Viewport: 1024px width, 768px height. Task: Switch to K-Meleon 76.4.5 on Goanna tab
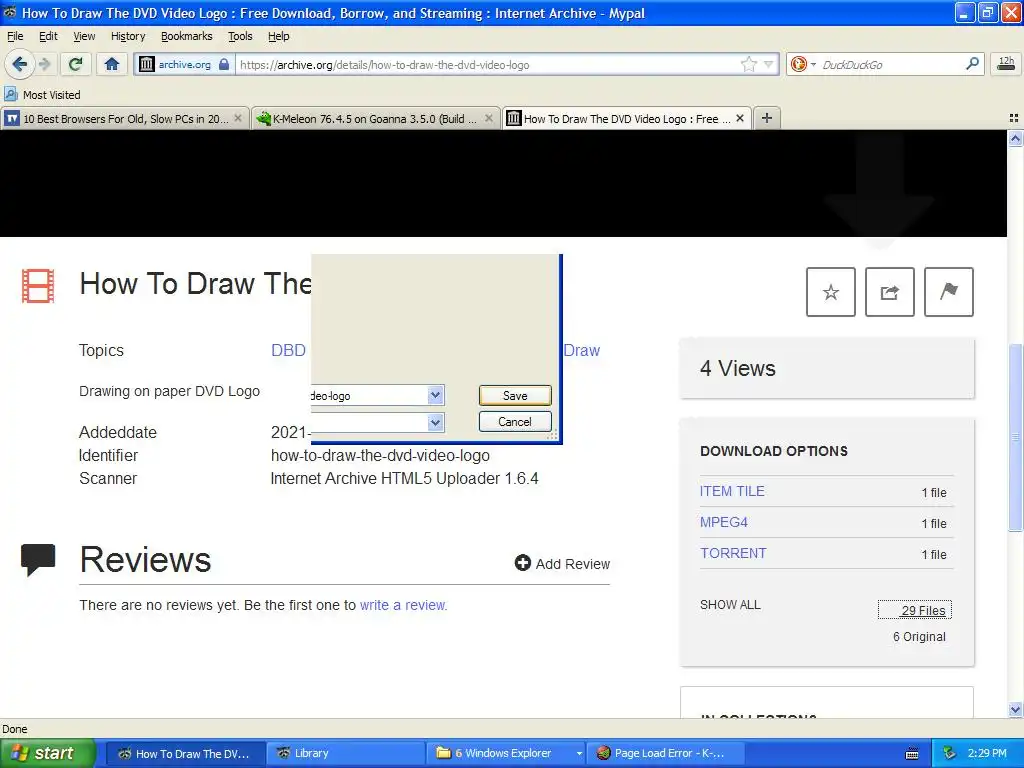click(x=376, y=118)
